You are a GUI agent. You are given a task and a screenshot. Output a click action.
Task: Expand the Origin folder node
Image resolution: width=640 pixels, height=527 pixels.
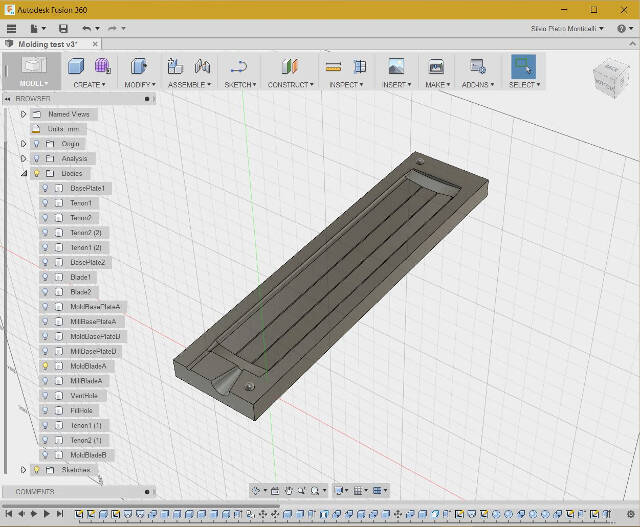pyautogui.click(x=23, y=144)
